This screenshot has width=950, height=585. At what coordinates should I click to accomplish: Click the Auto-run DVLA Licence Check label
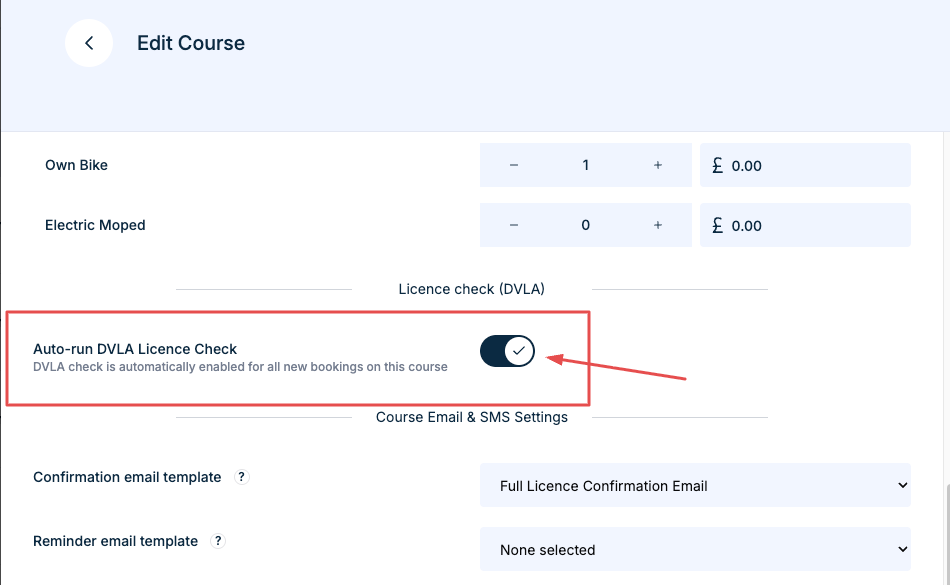pos(135,348)
